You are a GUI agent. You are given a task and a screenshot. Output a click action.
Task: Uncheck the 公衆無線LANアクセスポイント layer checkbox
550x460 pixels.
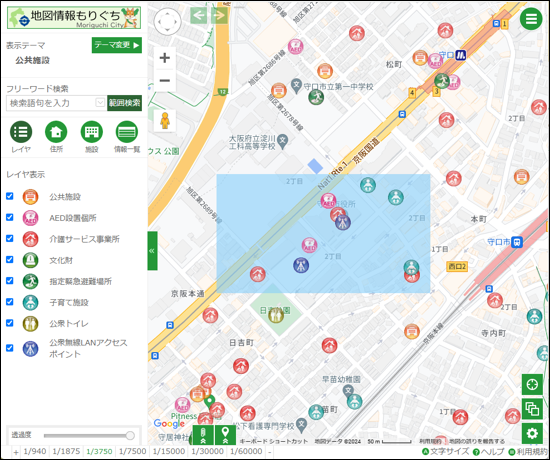click(10, 348)
